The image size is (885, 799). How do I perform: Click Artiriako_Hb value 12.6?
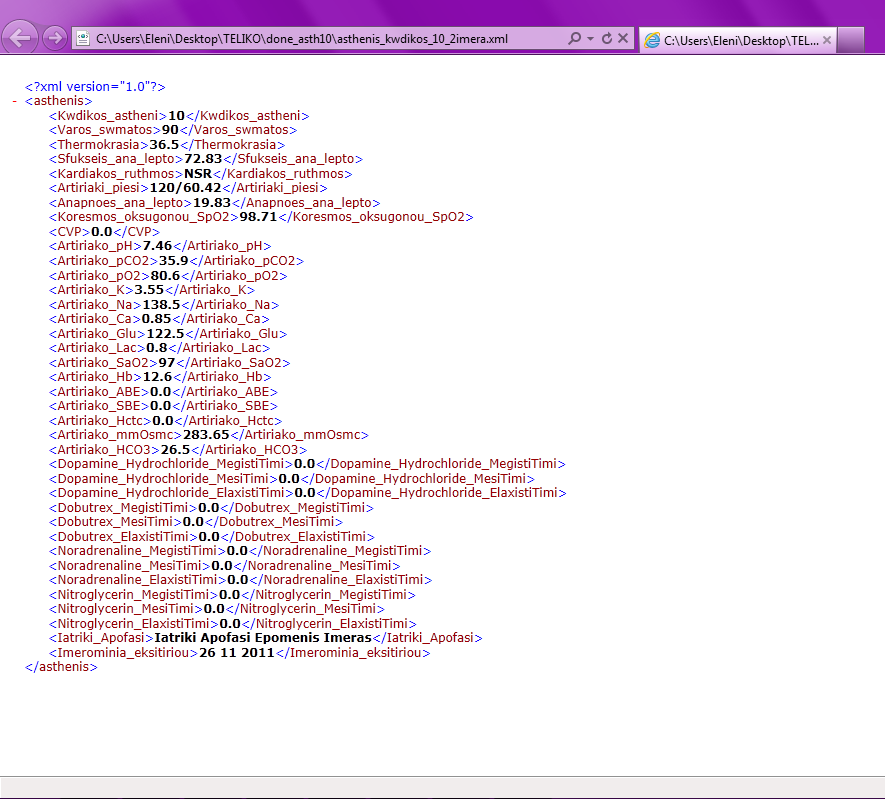[x=157, y=377]
